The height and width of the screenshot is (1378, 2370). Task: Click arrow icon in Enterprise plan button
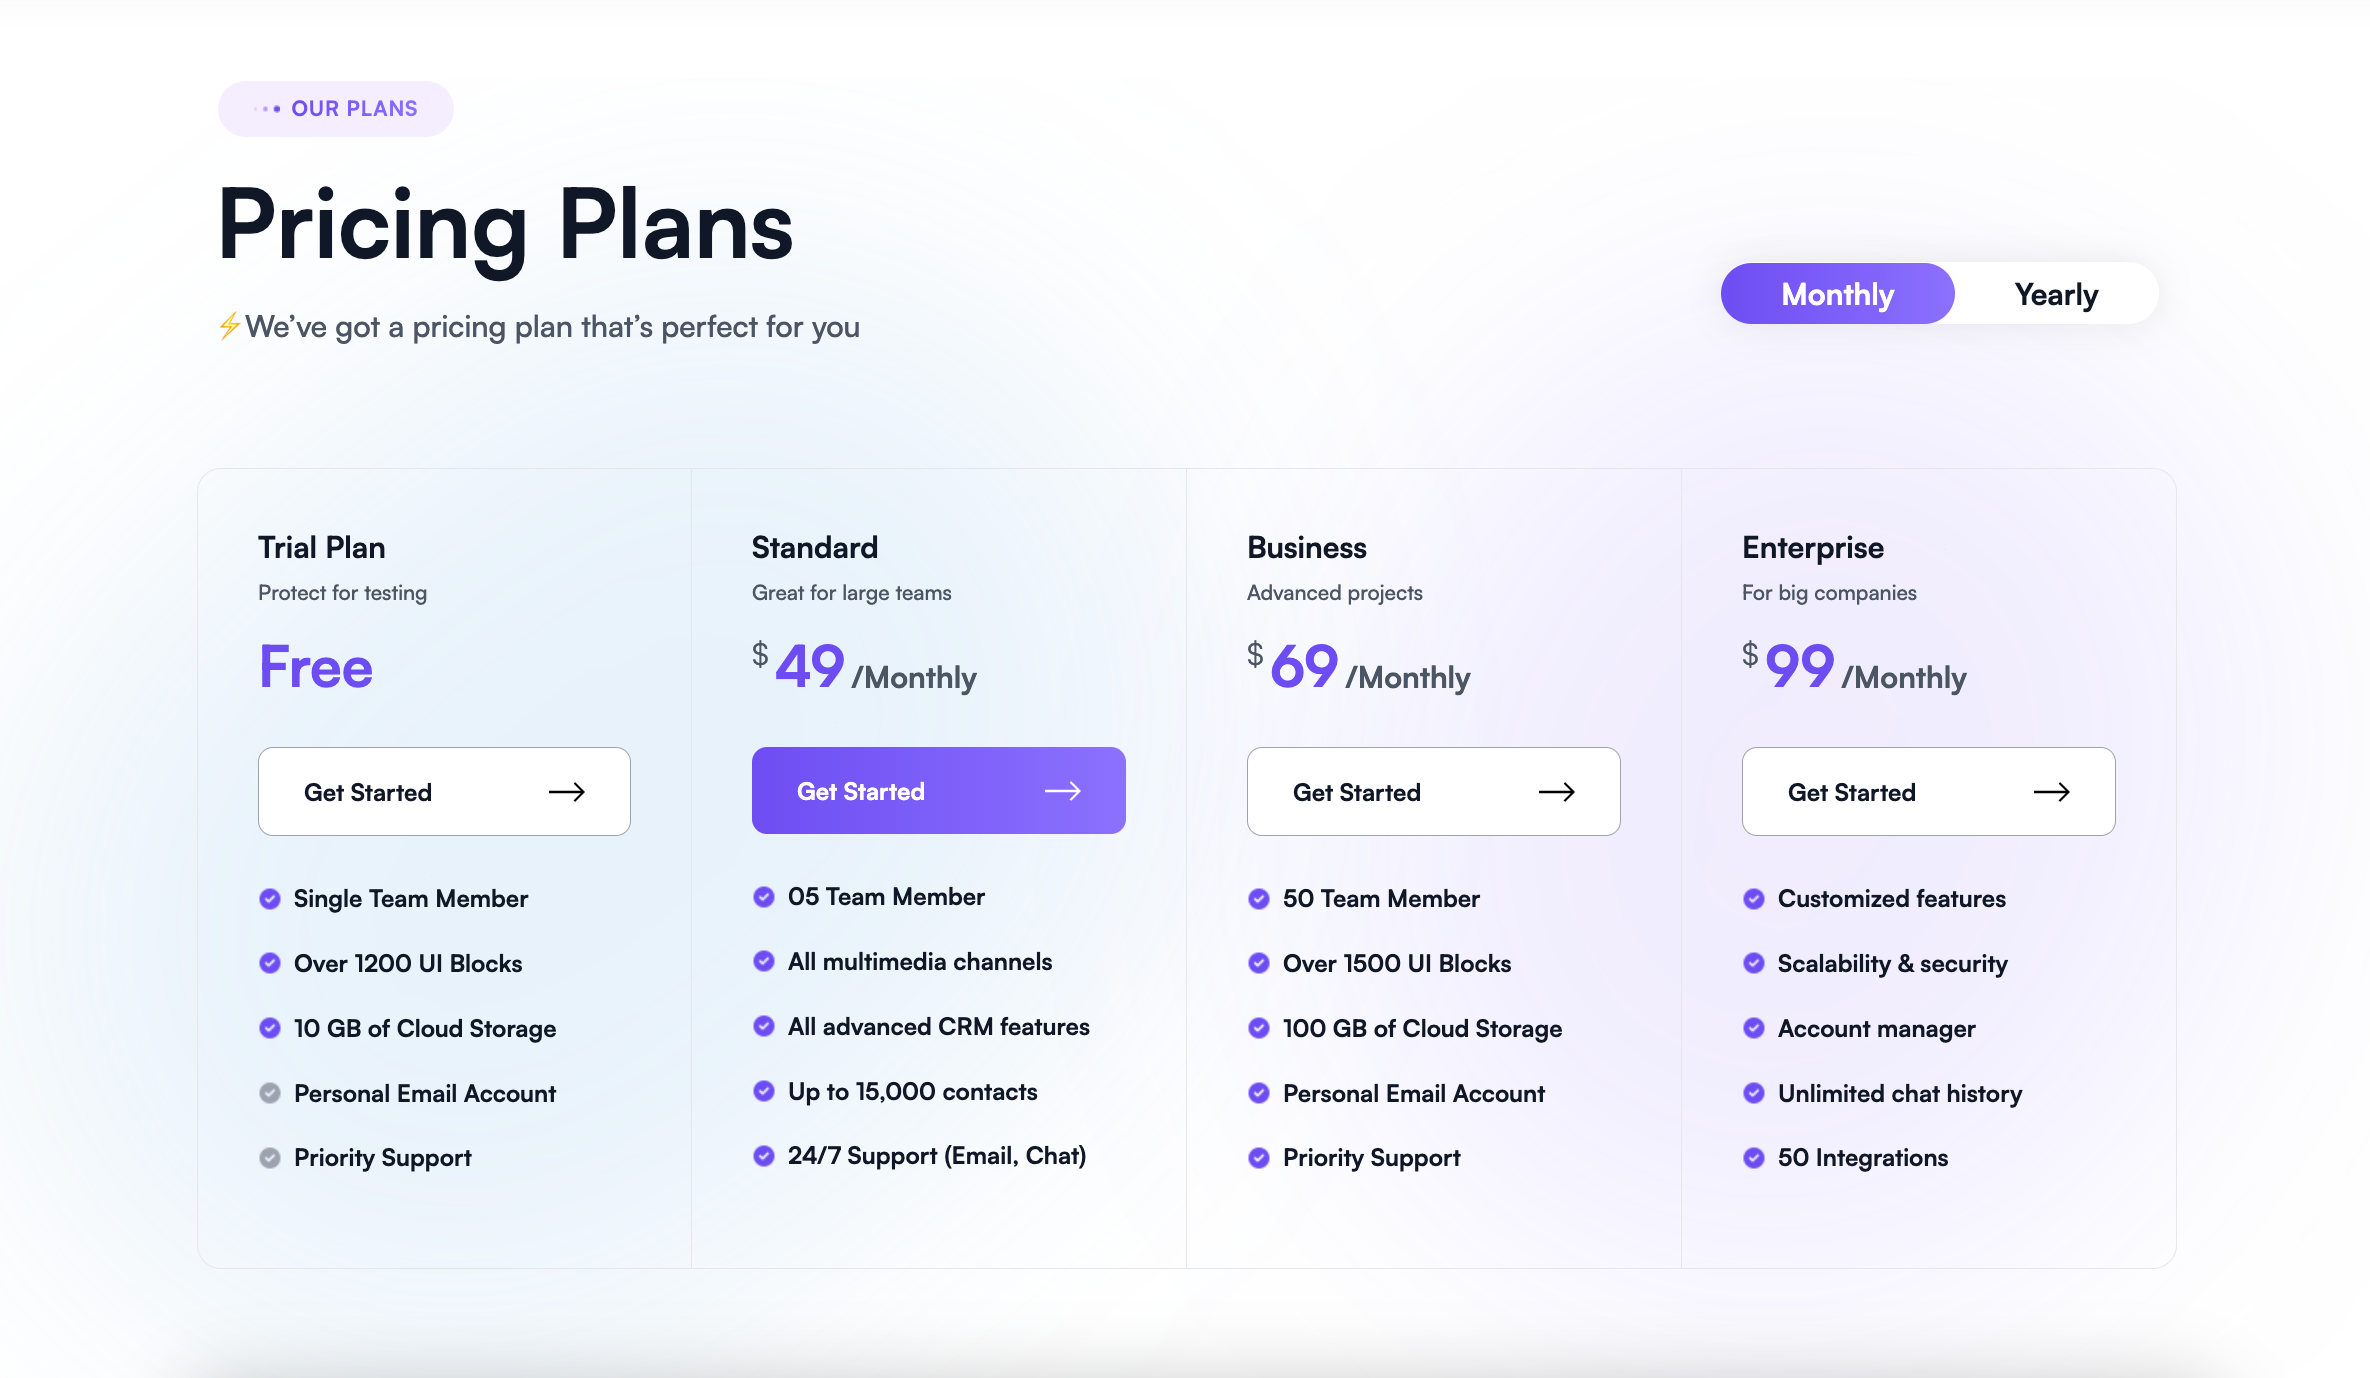[x=2051, y=792]
